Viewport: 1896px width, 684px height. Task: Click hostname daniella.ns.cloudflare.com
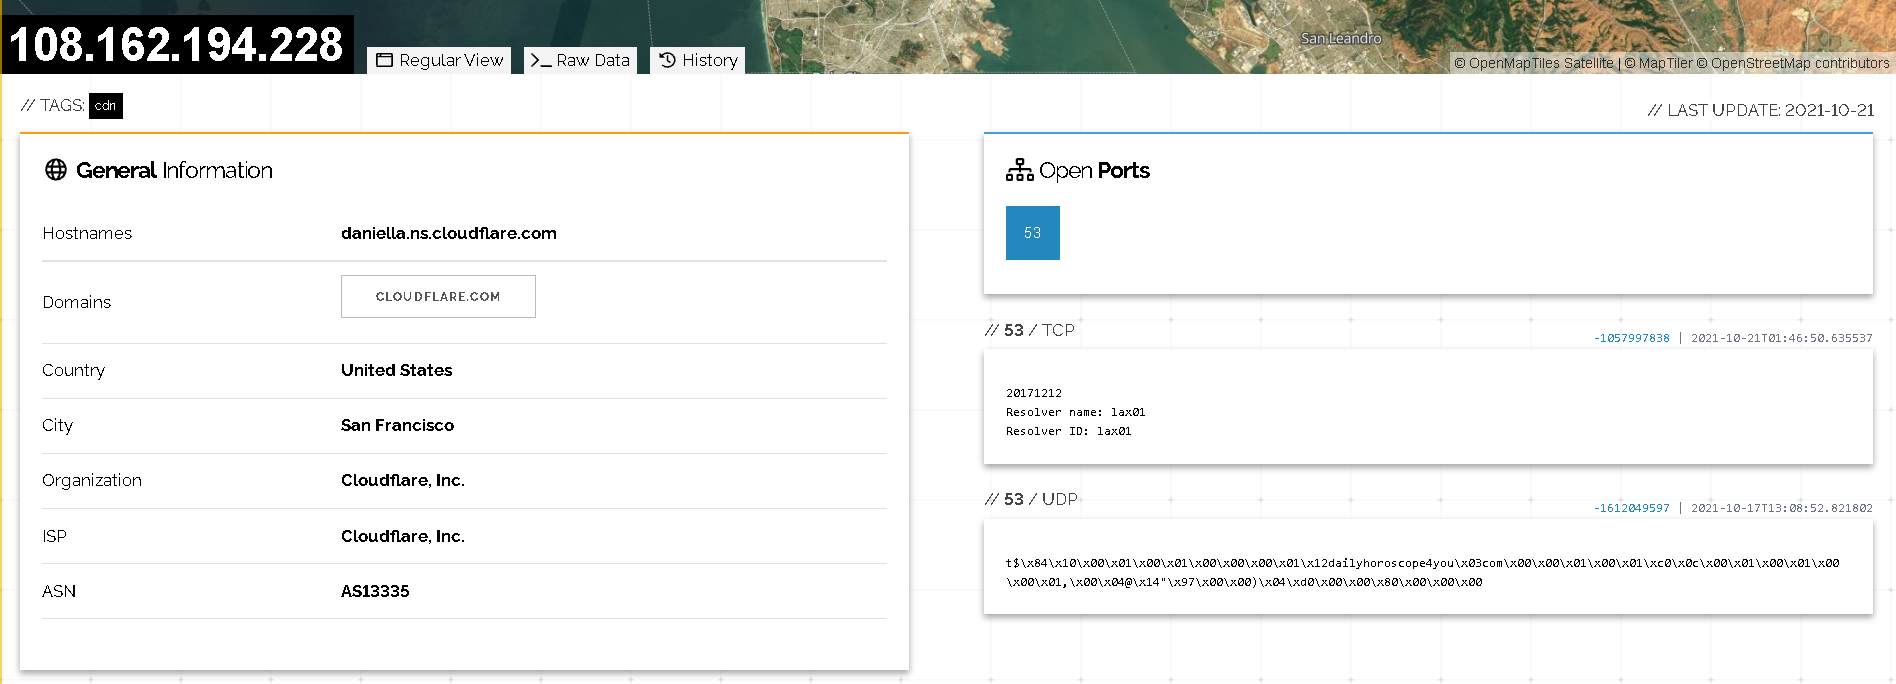(x=448, y=233)
